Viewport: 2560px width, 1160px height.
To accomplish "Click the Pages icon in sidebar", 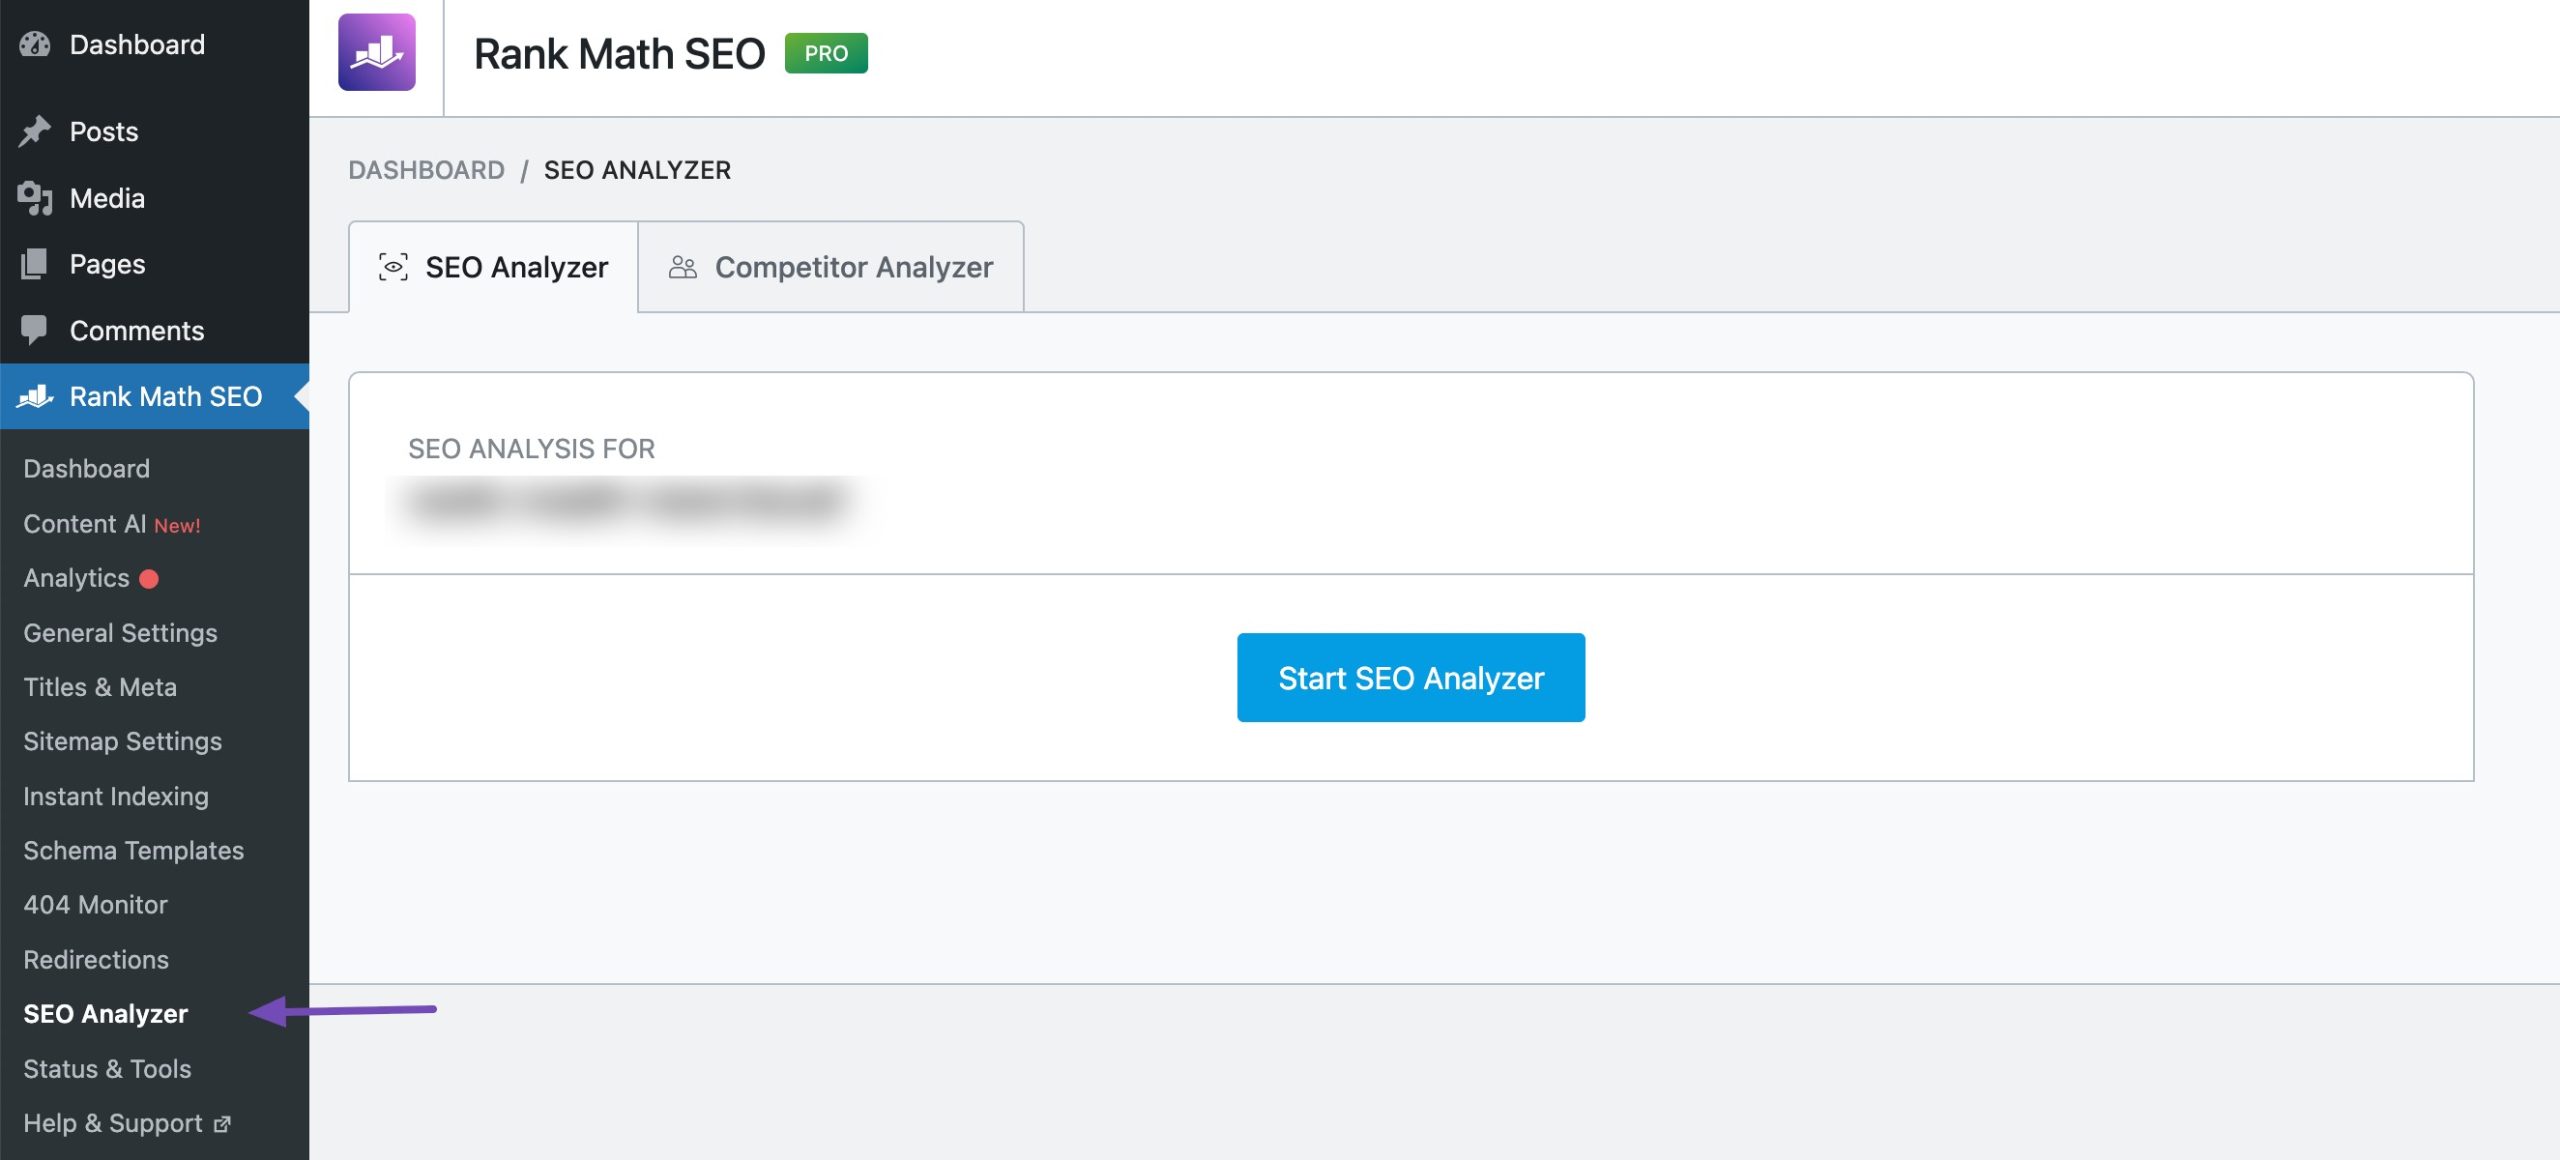I will click(x=35, y=264).
